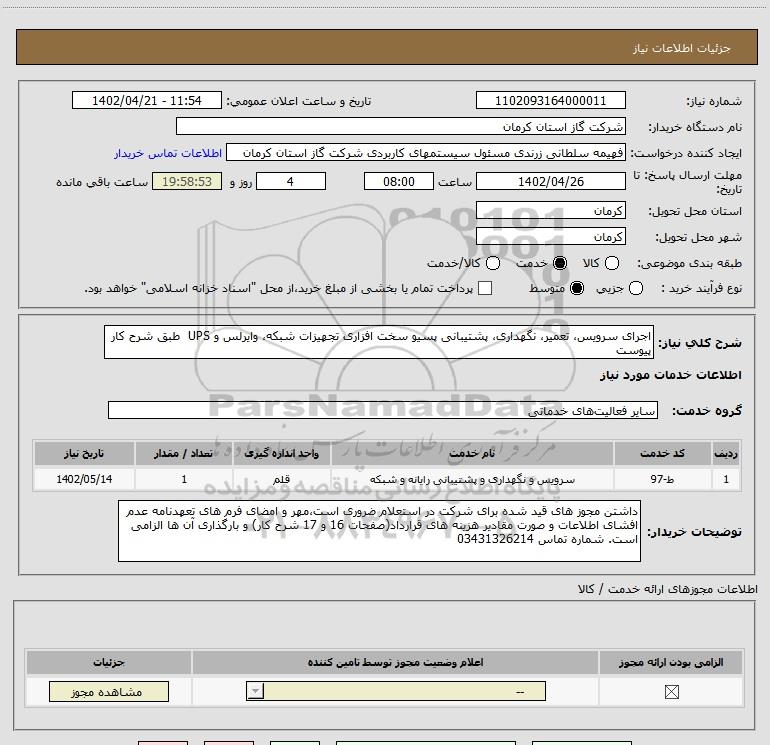Select the کالا/خدمت category radio button
The image size is (770, 745).
493,263
